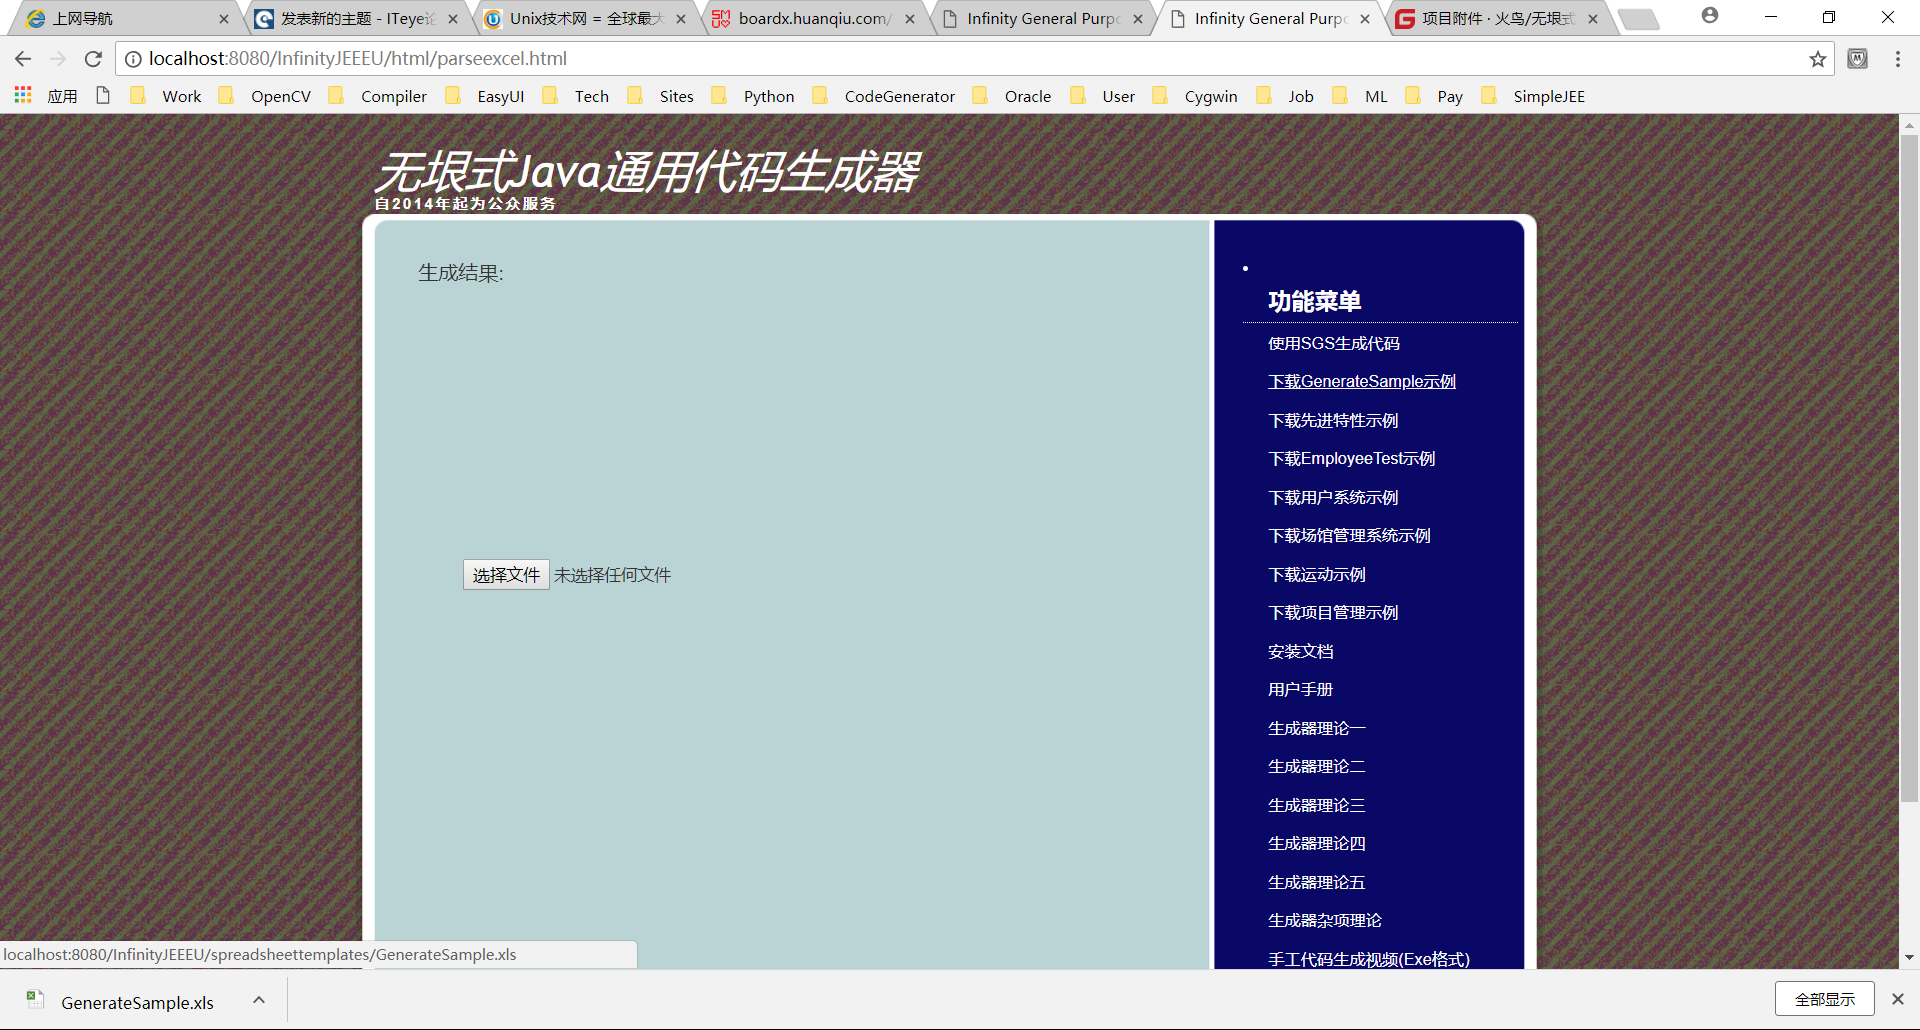Open 下载先进特性示例 link
This screenshot has height=1030, width=1920.
1332,420
